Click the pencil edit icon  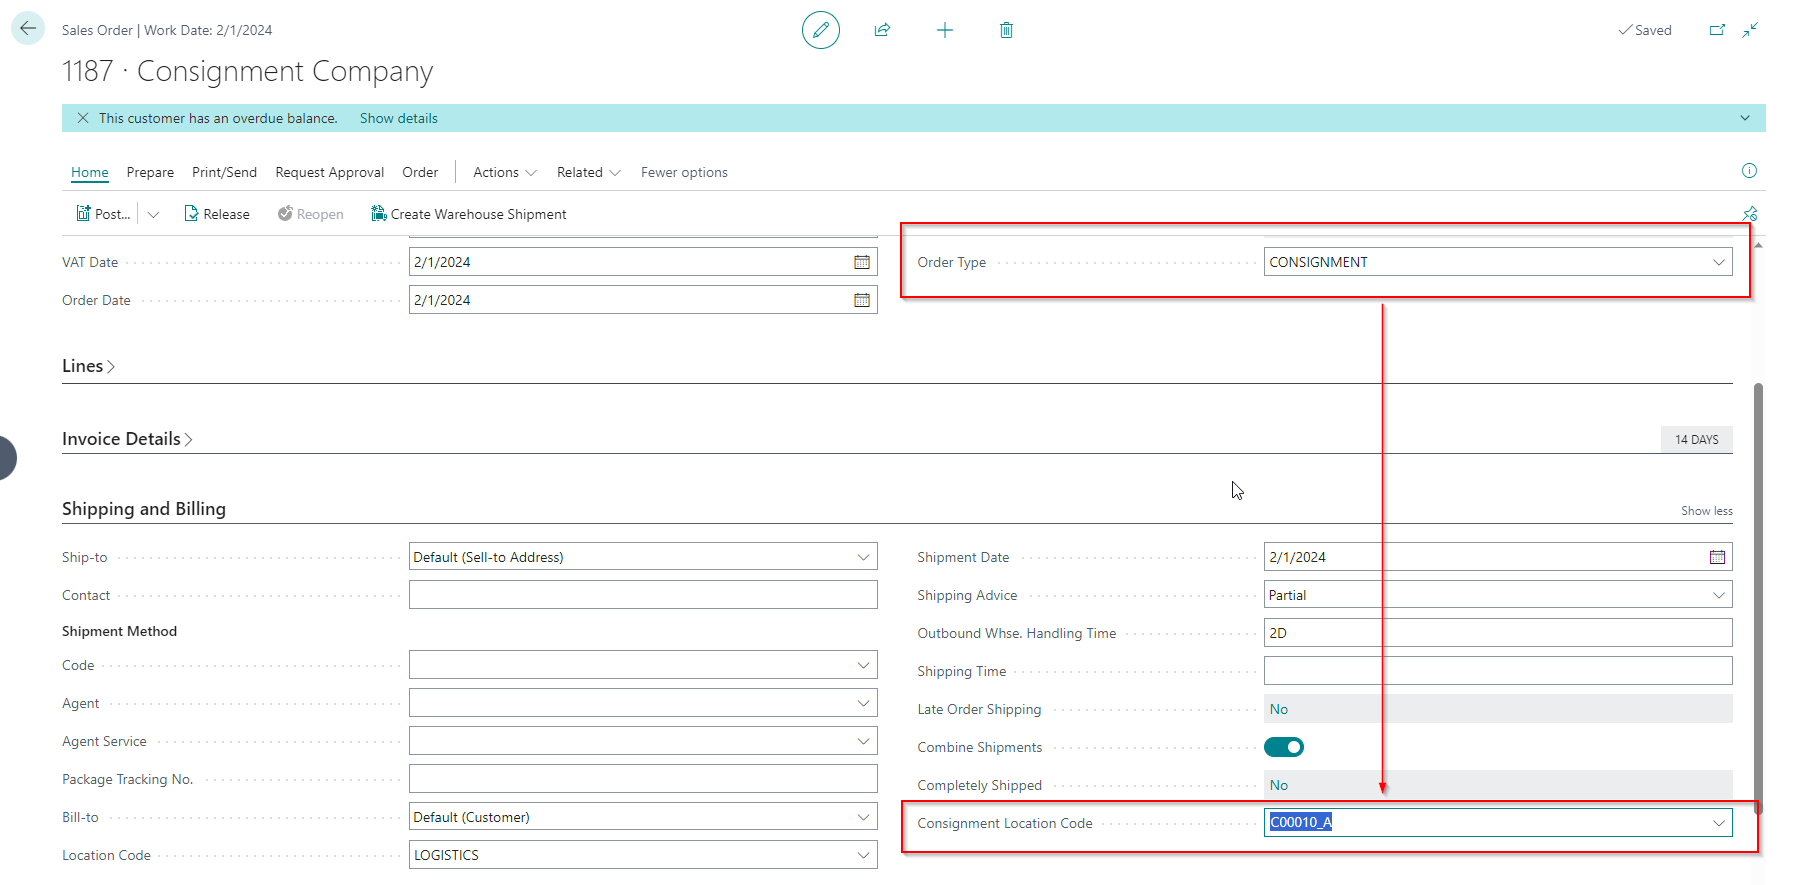click(820, 30)
